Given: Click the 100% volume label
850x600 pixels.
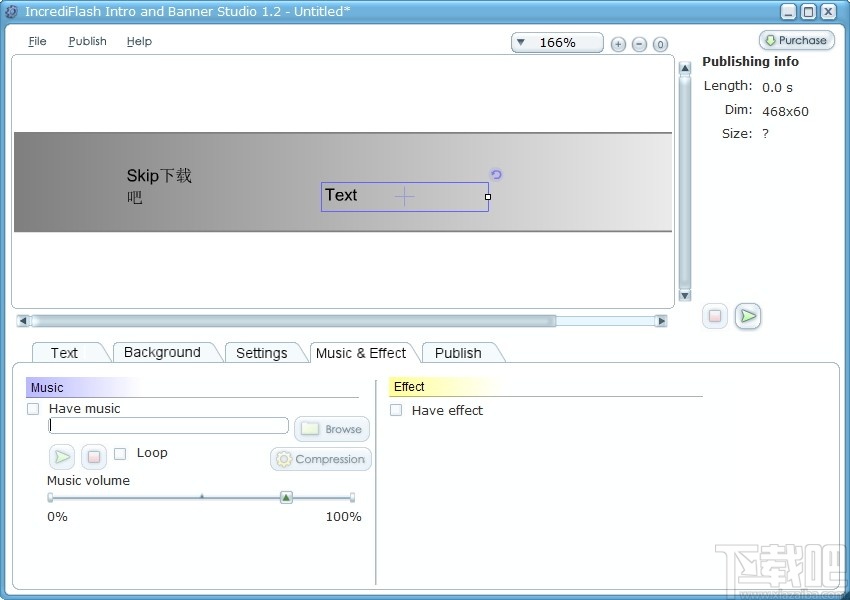Looking at the screenshot, I should point(343,517).
